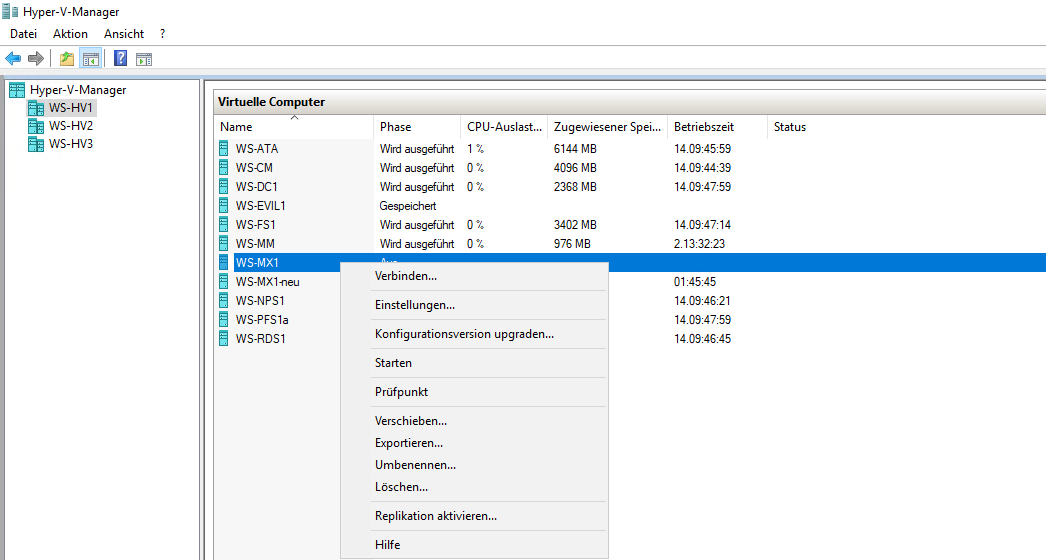1046x560 pixels.
Task: Toggle the action pane toolbar icon
Action: (x=144, y=59)
